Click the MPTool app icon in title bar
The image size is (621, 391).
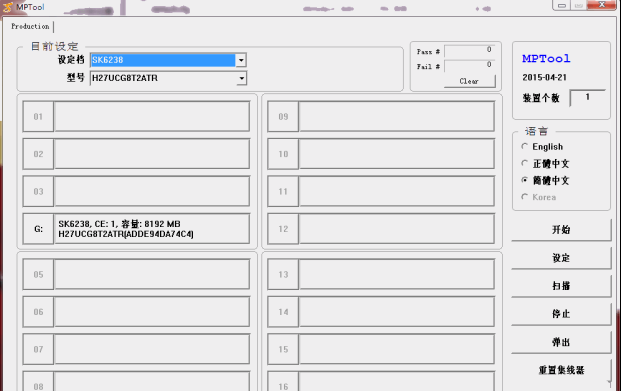(7, 7)
